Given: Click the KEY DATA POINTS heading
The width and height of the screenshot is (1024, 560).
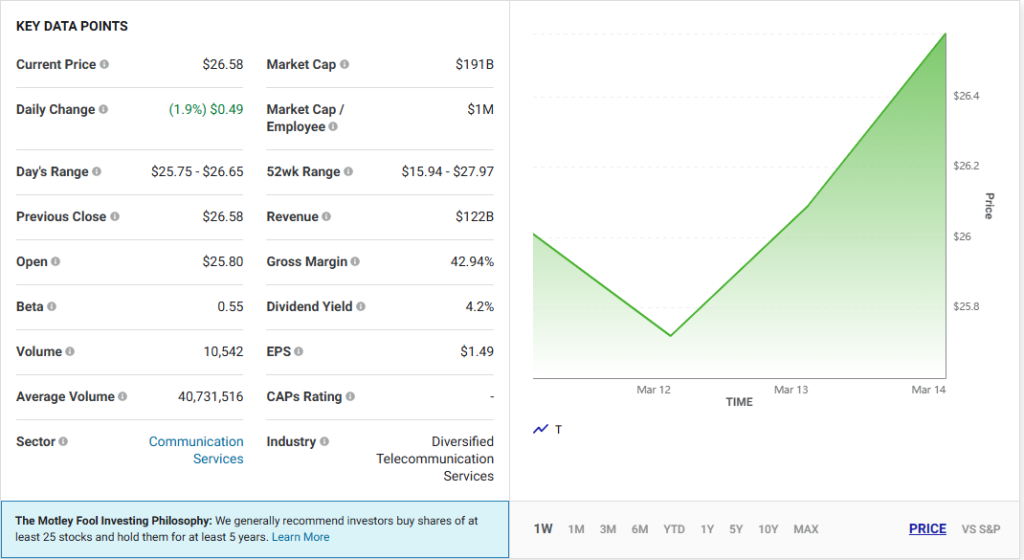Looking at the screenshot, I should coord(72,26).
